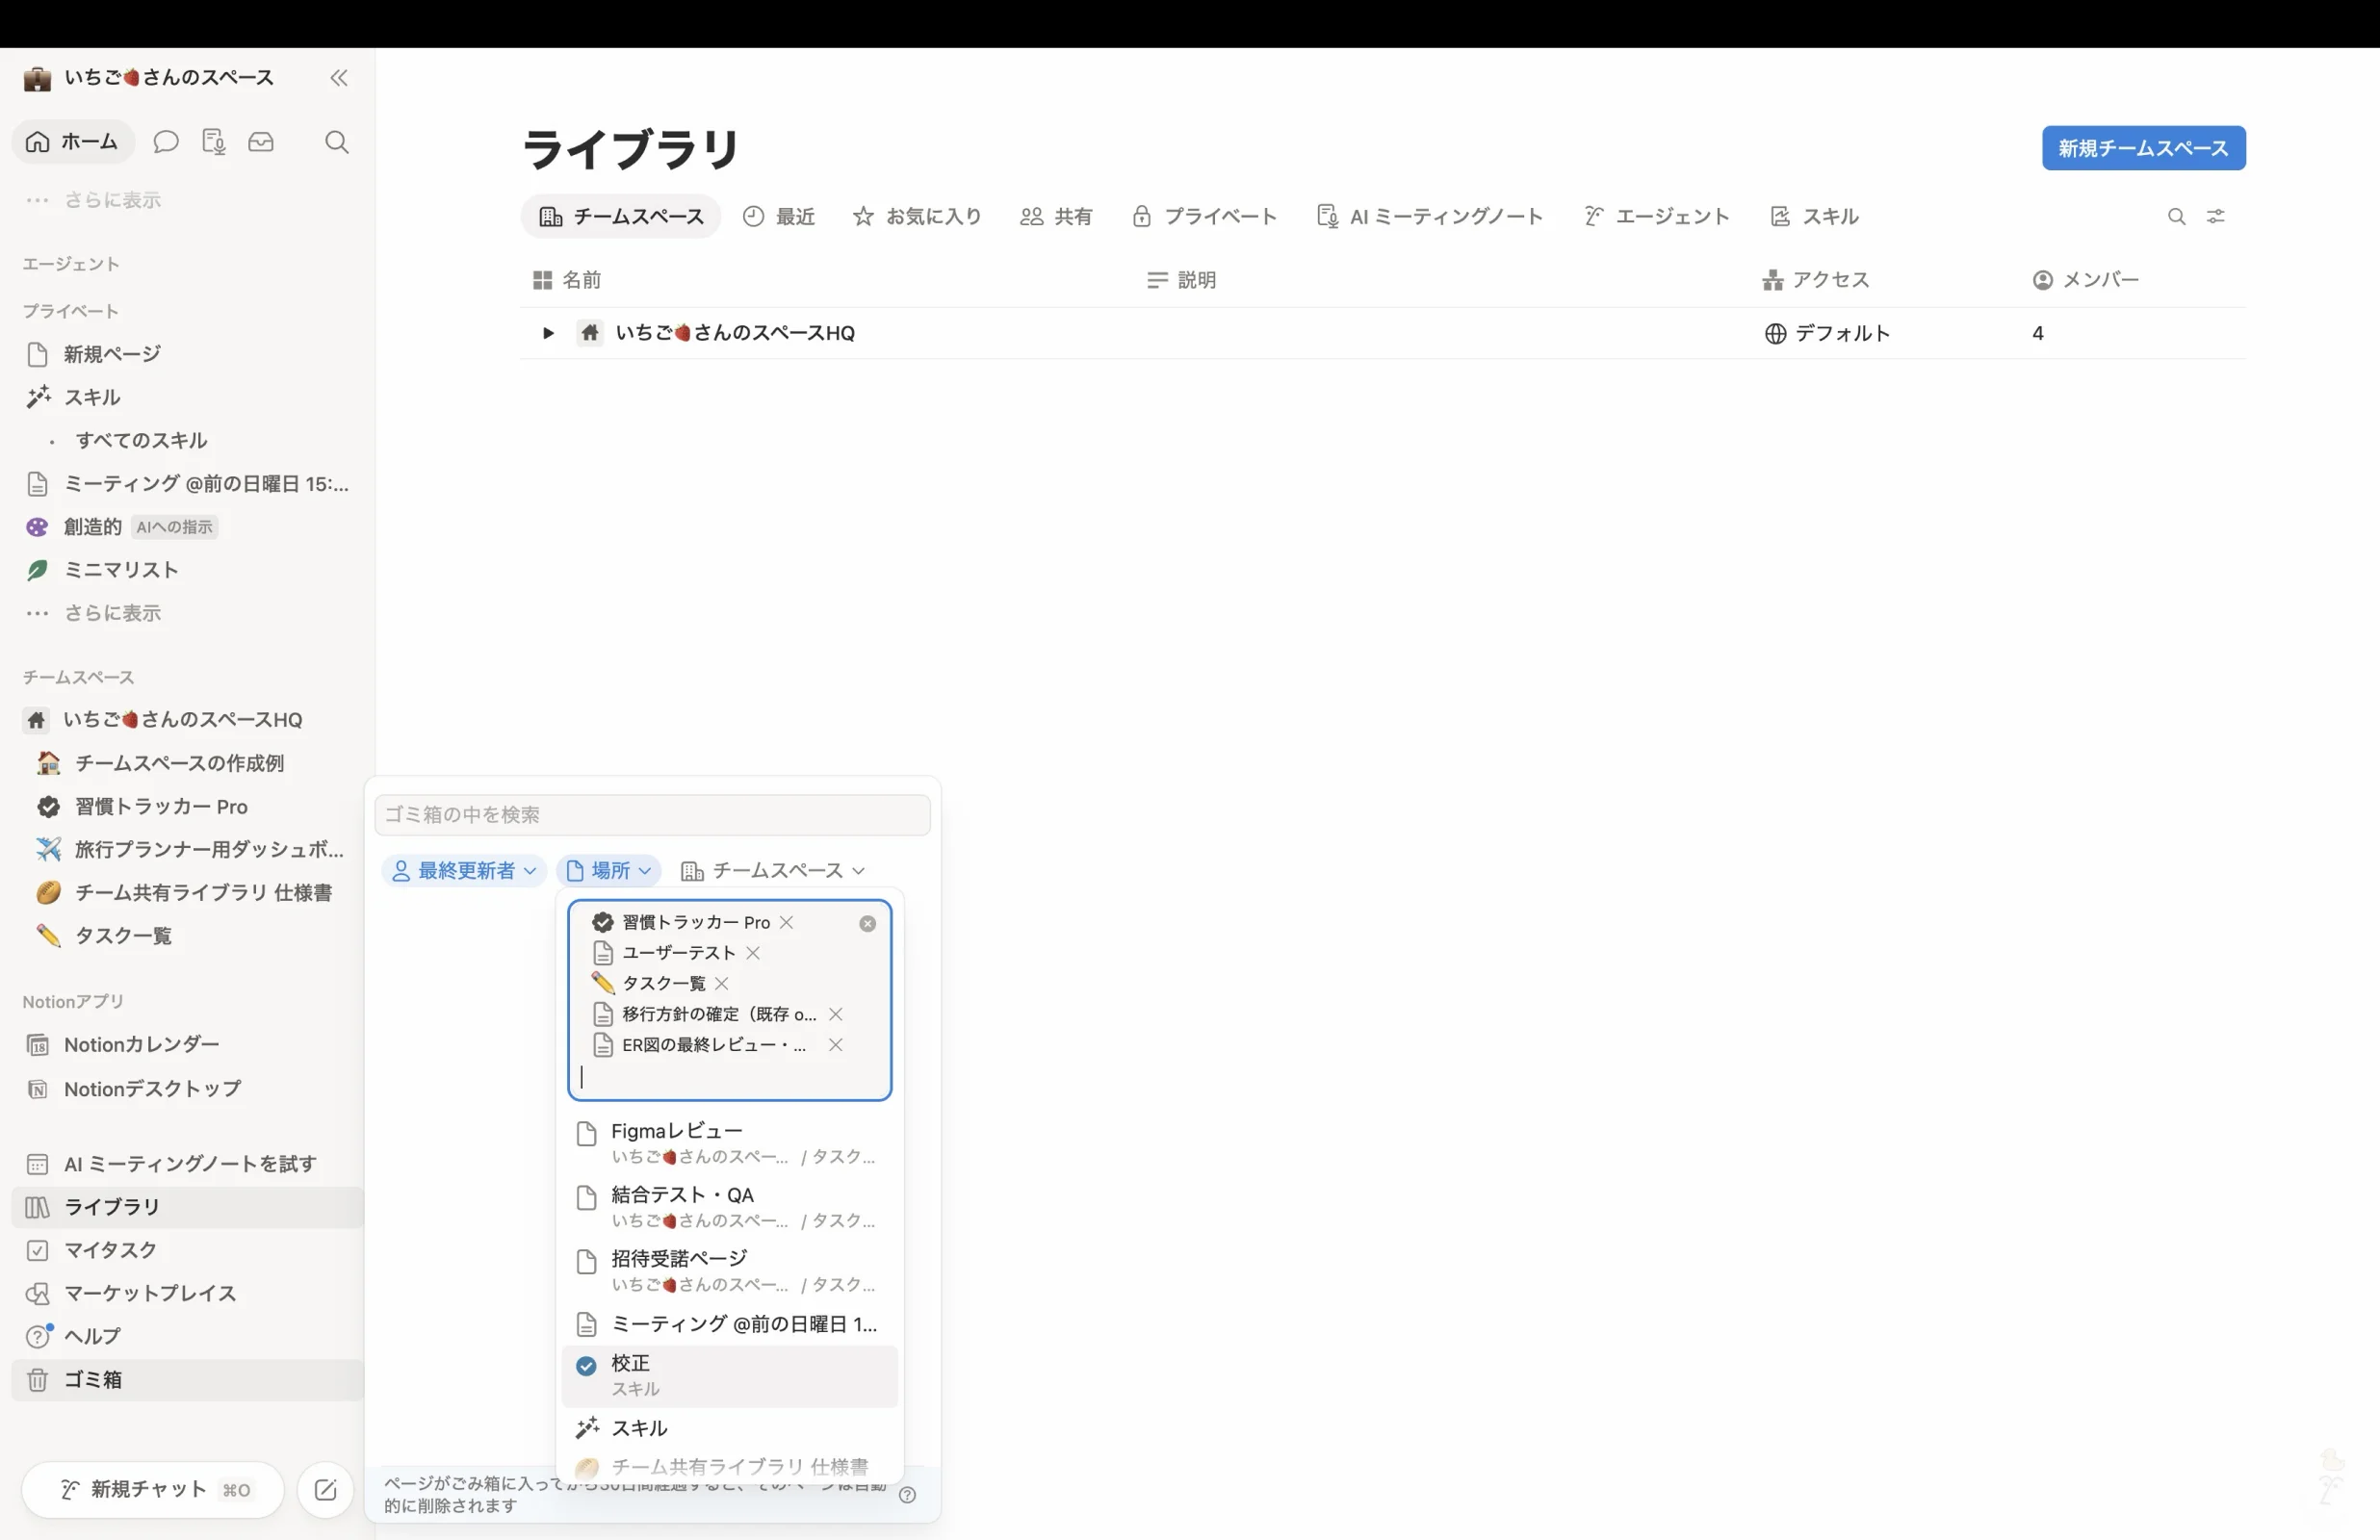
Task: Open Notionカレンダー app link
Action: [188, 1045]
